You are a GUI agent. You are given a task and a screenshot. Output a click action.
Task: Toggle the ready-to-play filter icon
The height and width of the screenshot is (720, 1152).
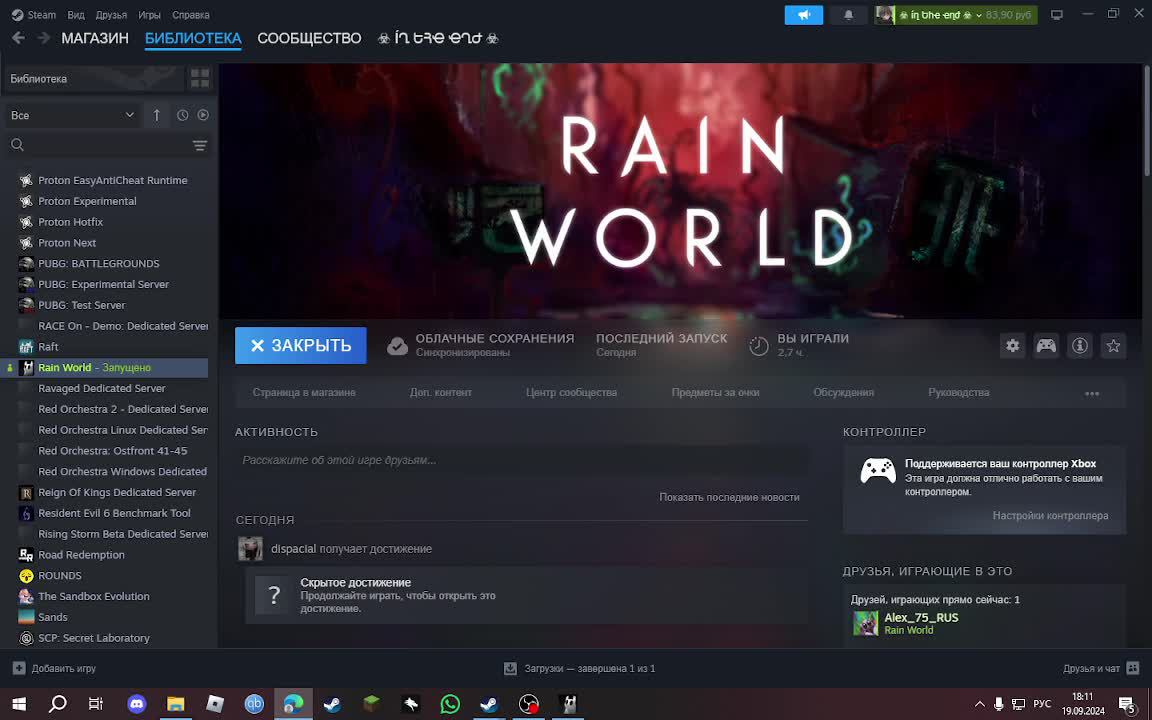click(x=204, y=115)
